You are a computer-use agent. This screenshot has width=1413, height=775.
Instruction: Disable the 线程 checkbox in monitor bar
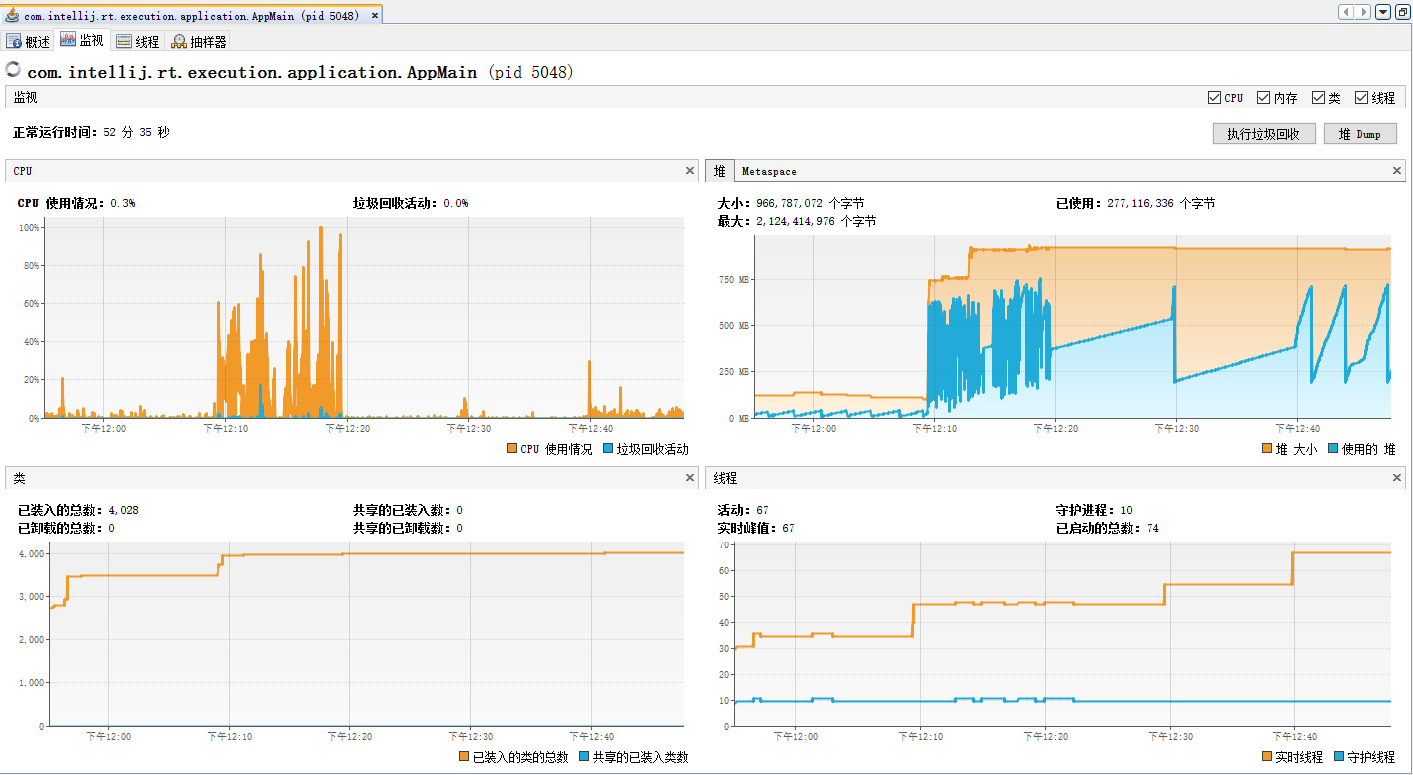tap(1361, 97)
